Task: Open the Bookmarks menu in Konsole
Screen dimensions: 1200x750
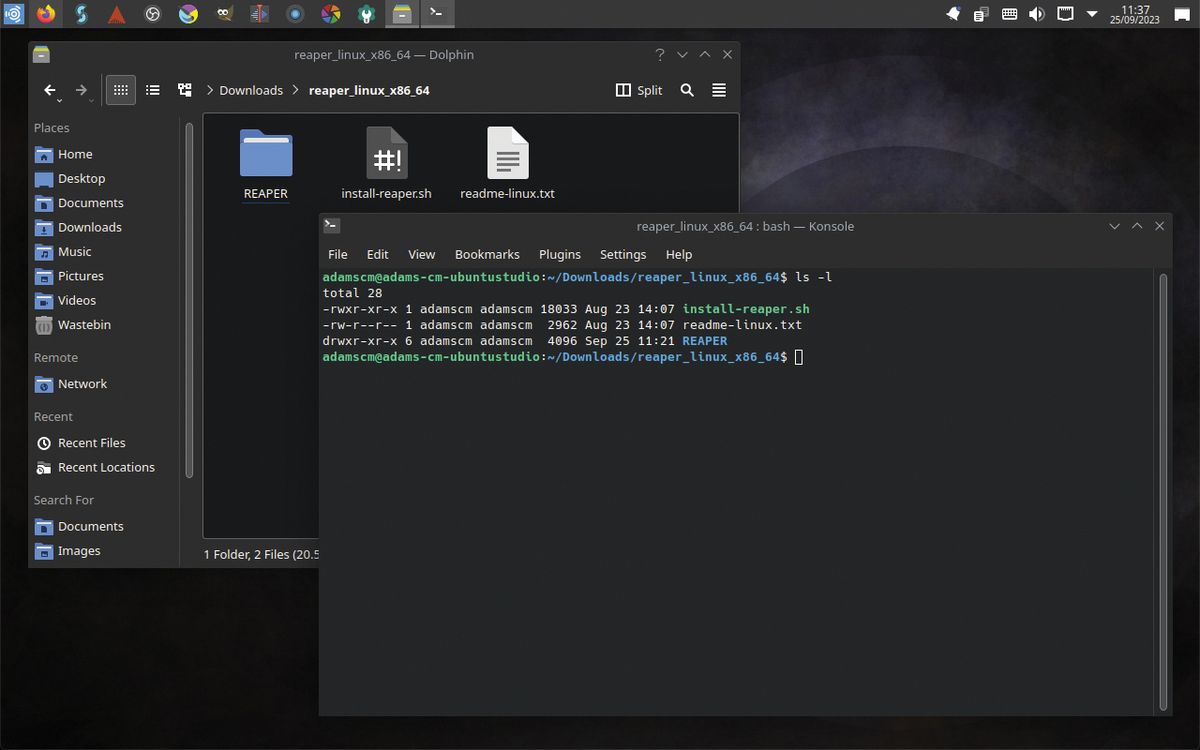Action: click(487, 254)
